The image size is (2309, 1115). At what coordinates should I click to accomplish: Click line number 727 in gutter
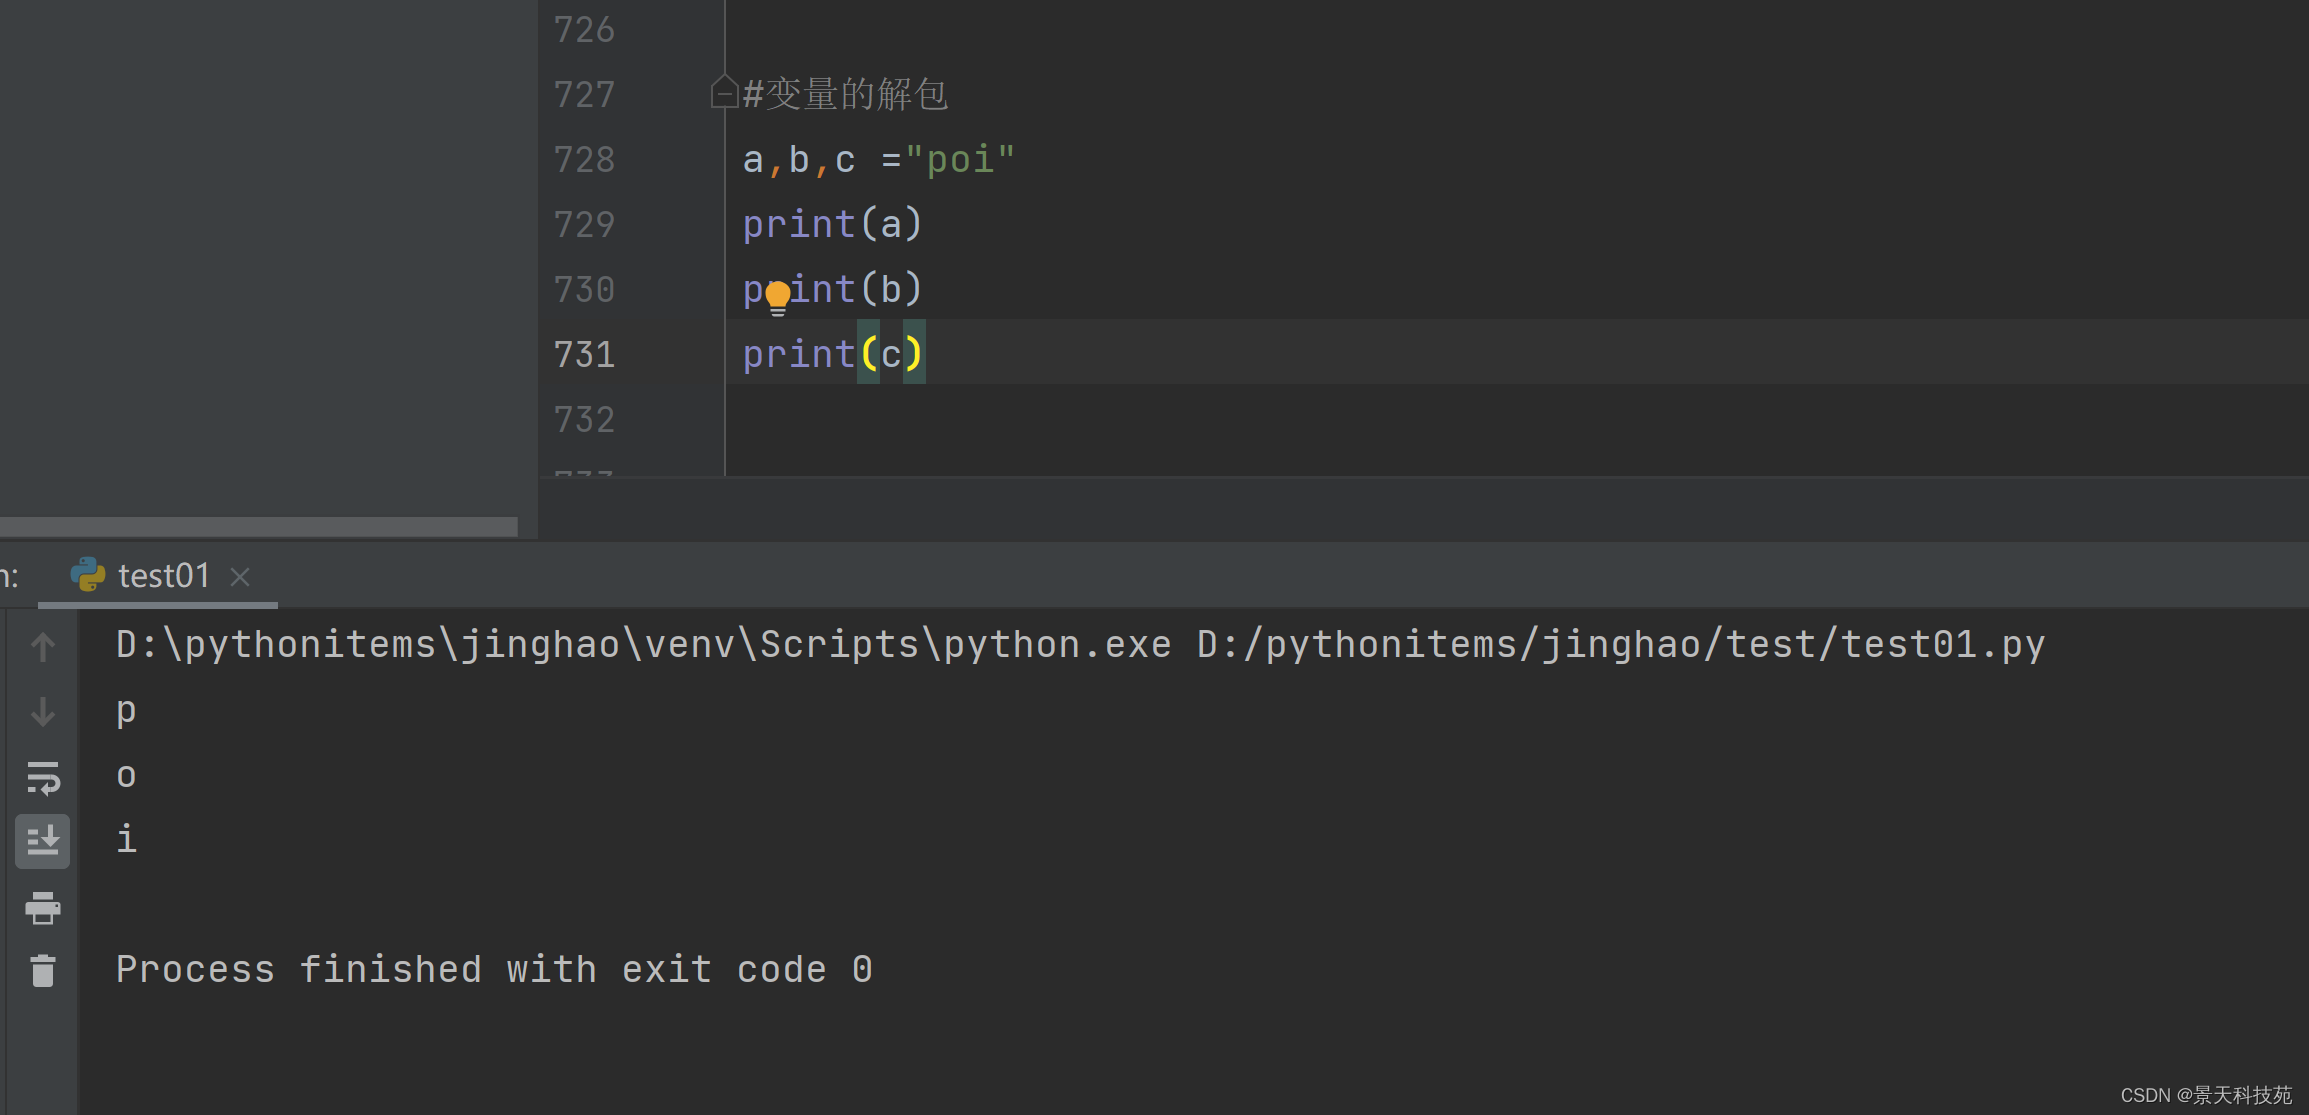click(x=584, y=95)
